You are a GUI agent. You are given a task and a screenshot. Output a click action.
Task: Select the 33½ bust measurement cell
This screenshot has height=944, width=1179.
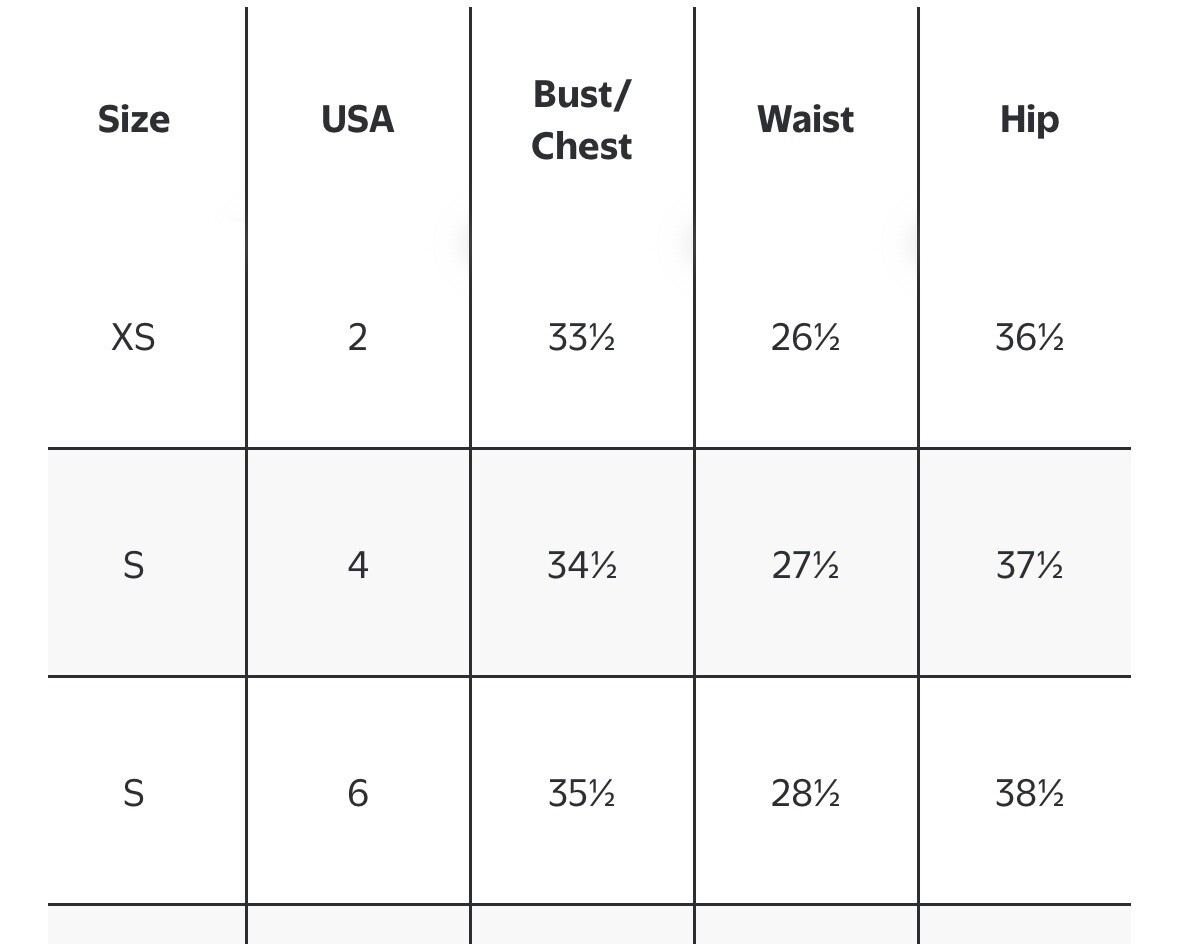click(x=582, y=337)
